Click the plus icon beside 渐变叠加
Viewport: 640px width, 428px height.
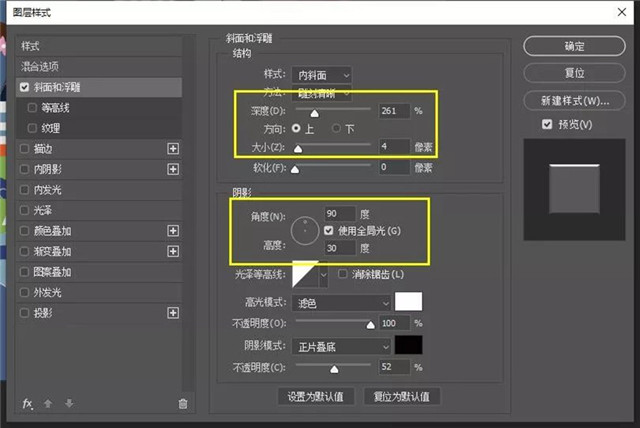[173, 251]
